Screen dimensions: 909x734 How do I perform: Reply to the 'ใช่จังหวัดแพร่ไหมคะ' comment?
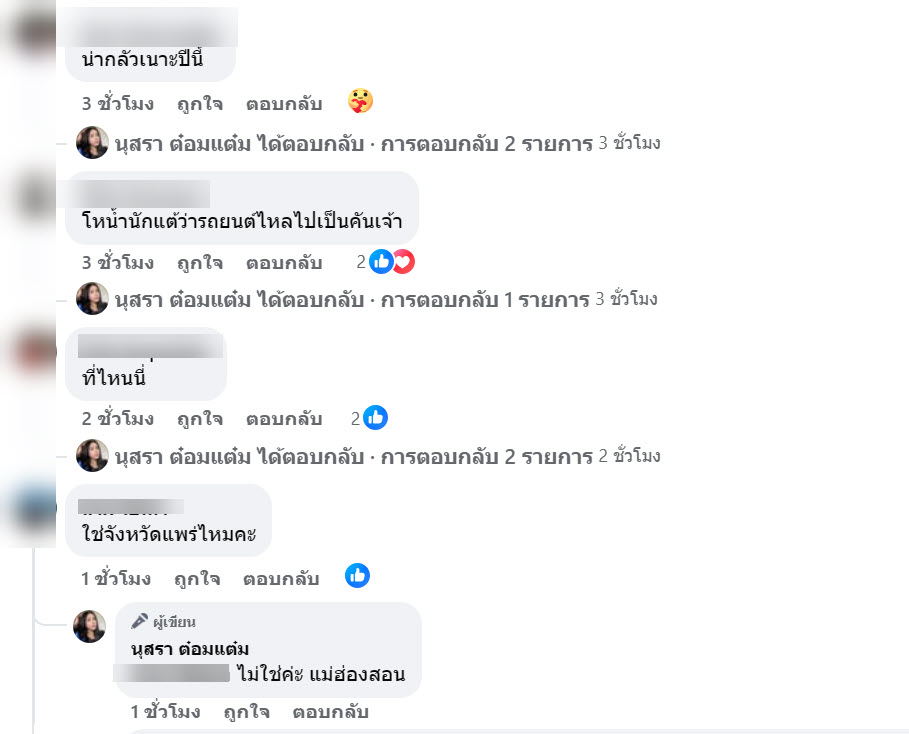click(x=281, y=579)
